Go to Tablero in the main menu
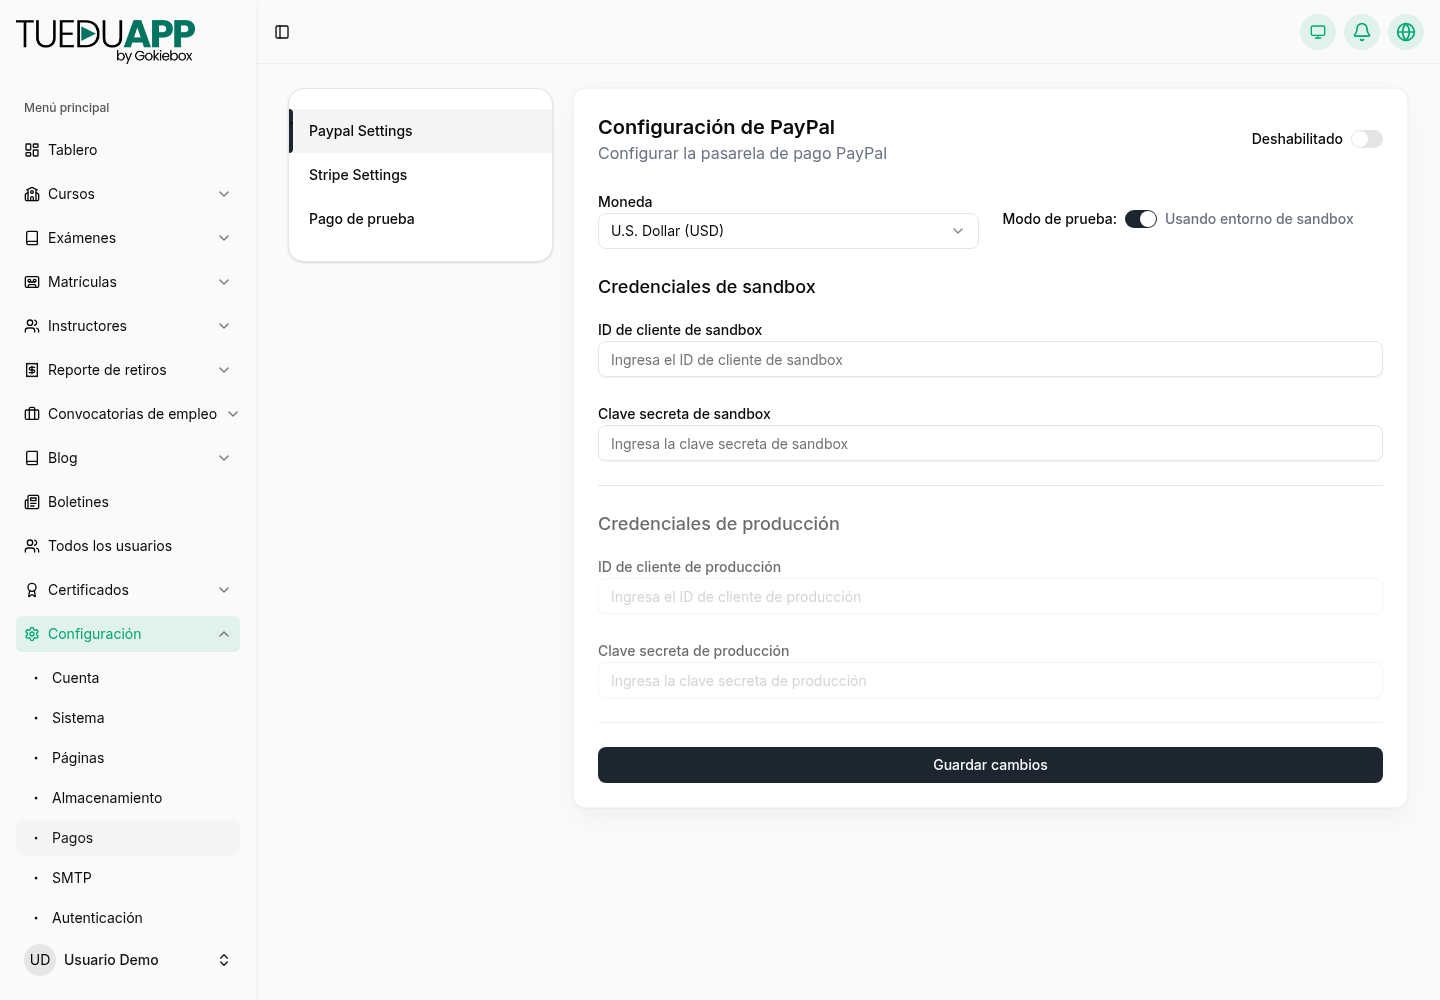The image size is (1440, 1000). [128, 150]
